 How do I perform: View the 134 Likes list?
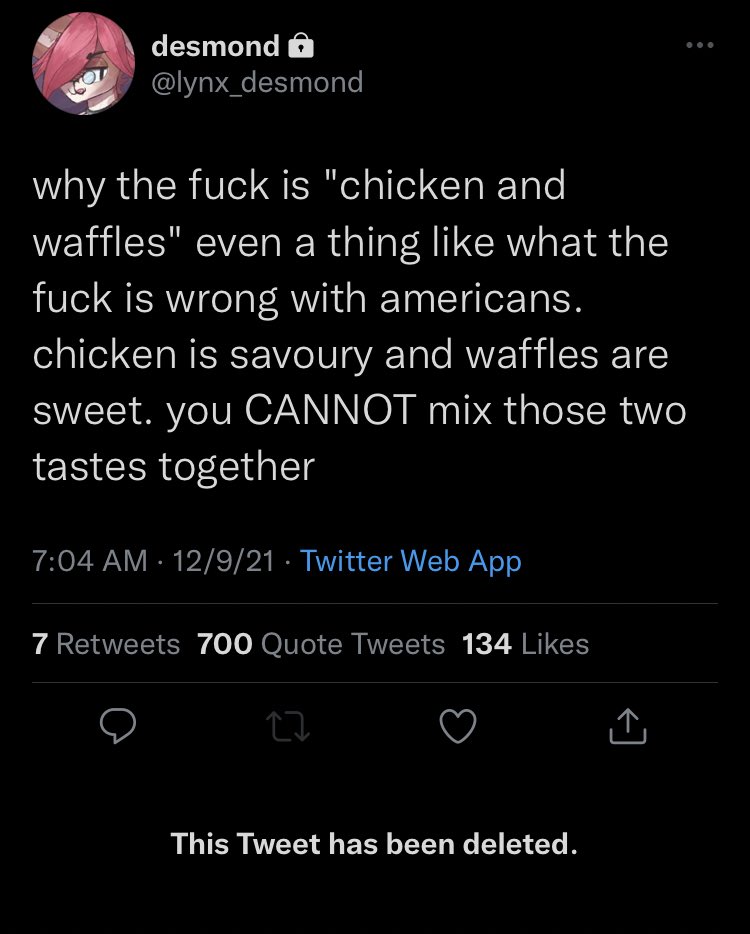pos(526,644)
